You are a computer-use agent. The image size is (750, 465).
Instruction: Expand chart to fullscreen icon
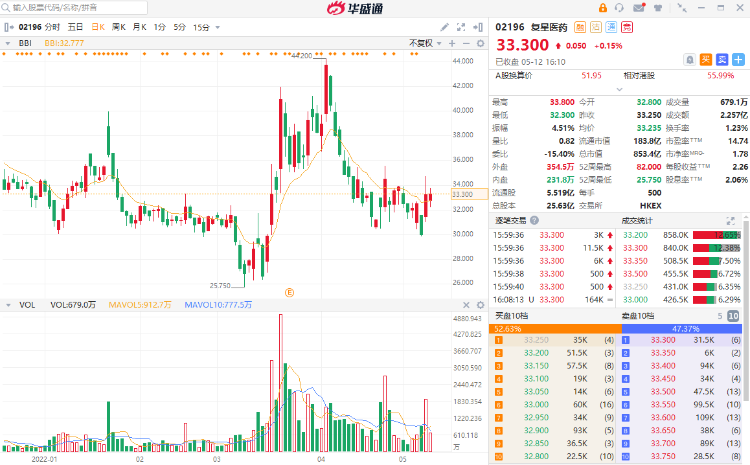pyautogui.click(x=461, y=27)
